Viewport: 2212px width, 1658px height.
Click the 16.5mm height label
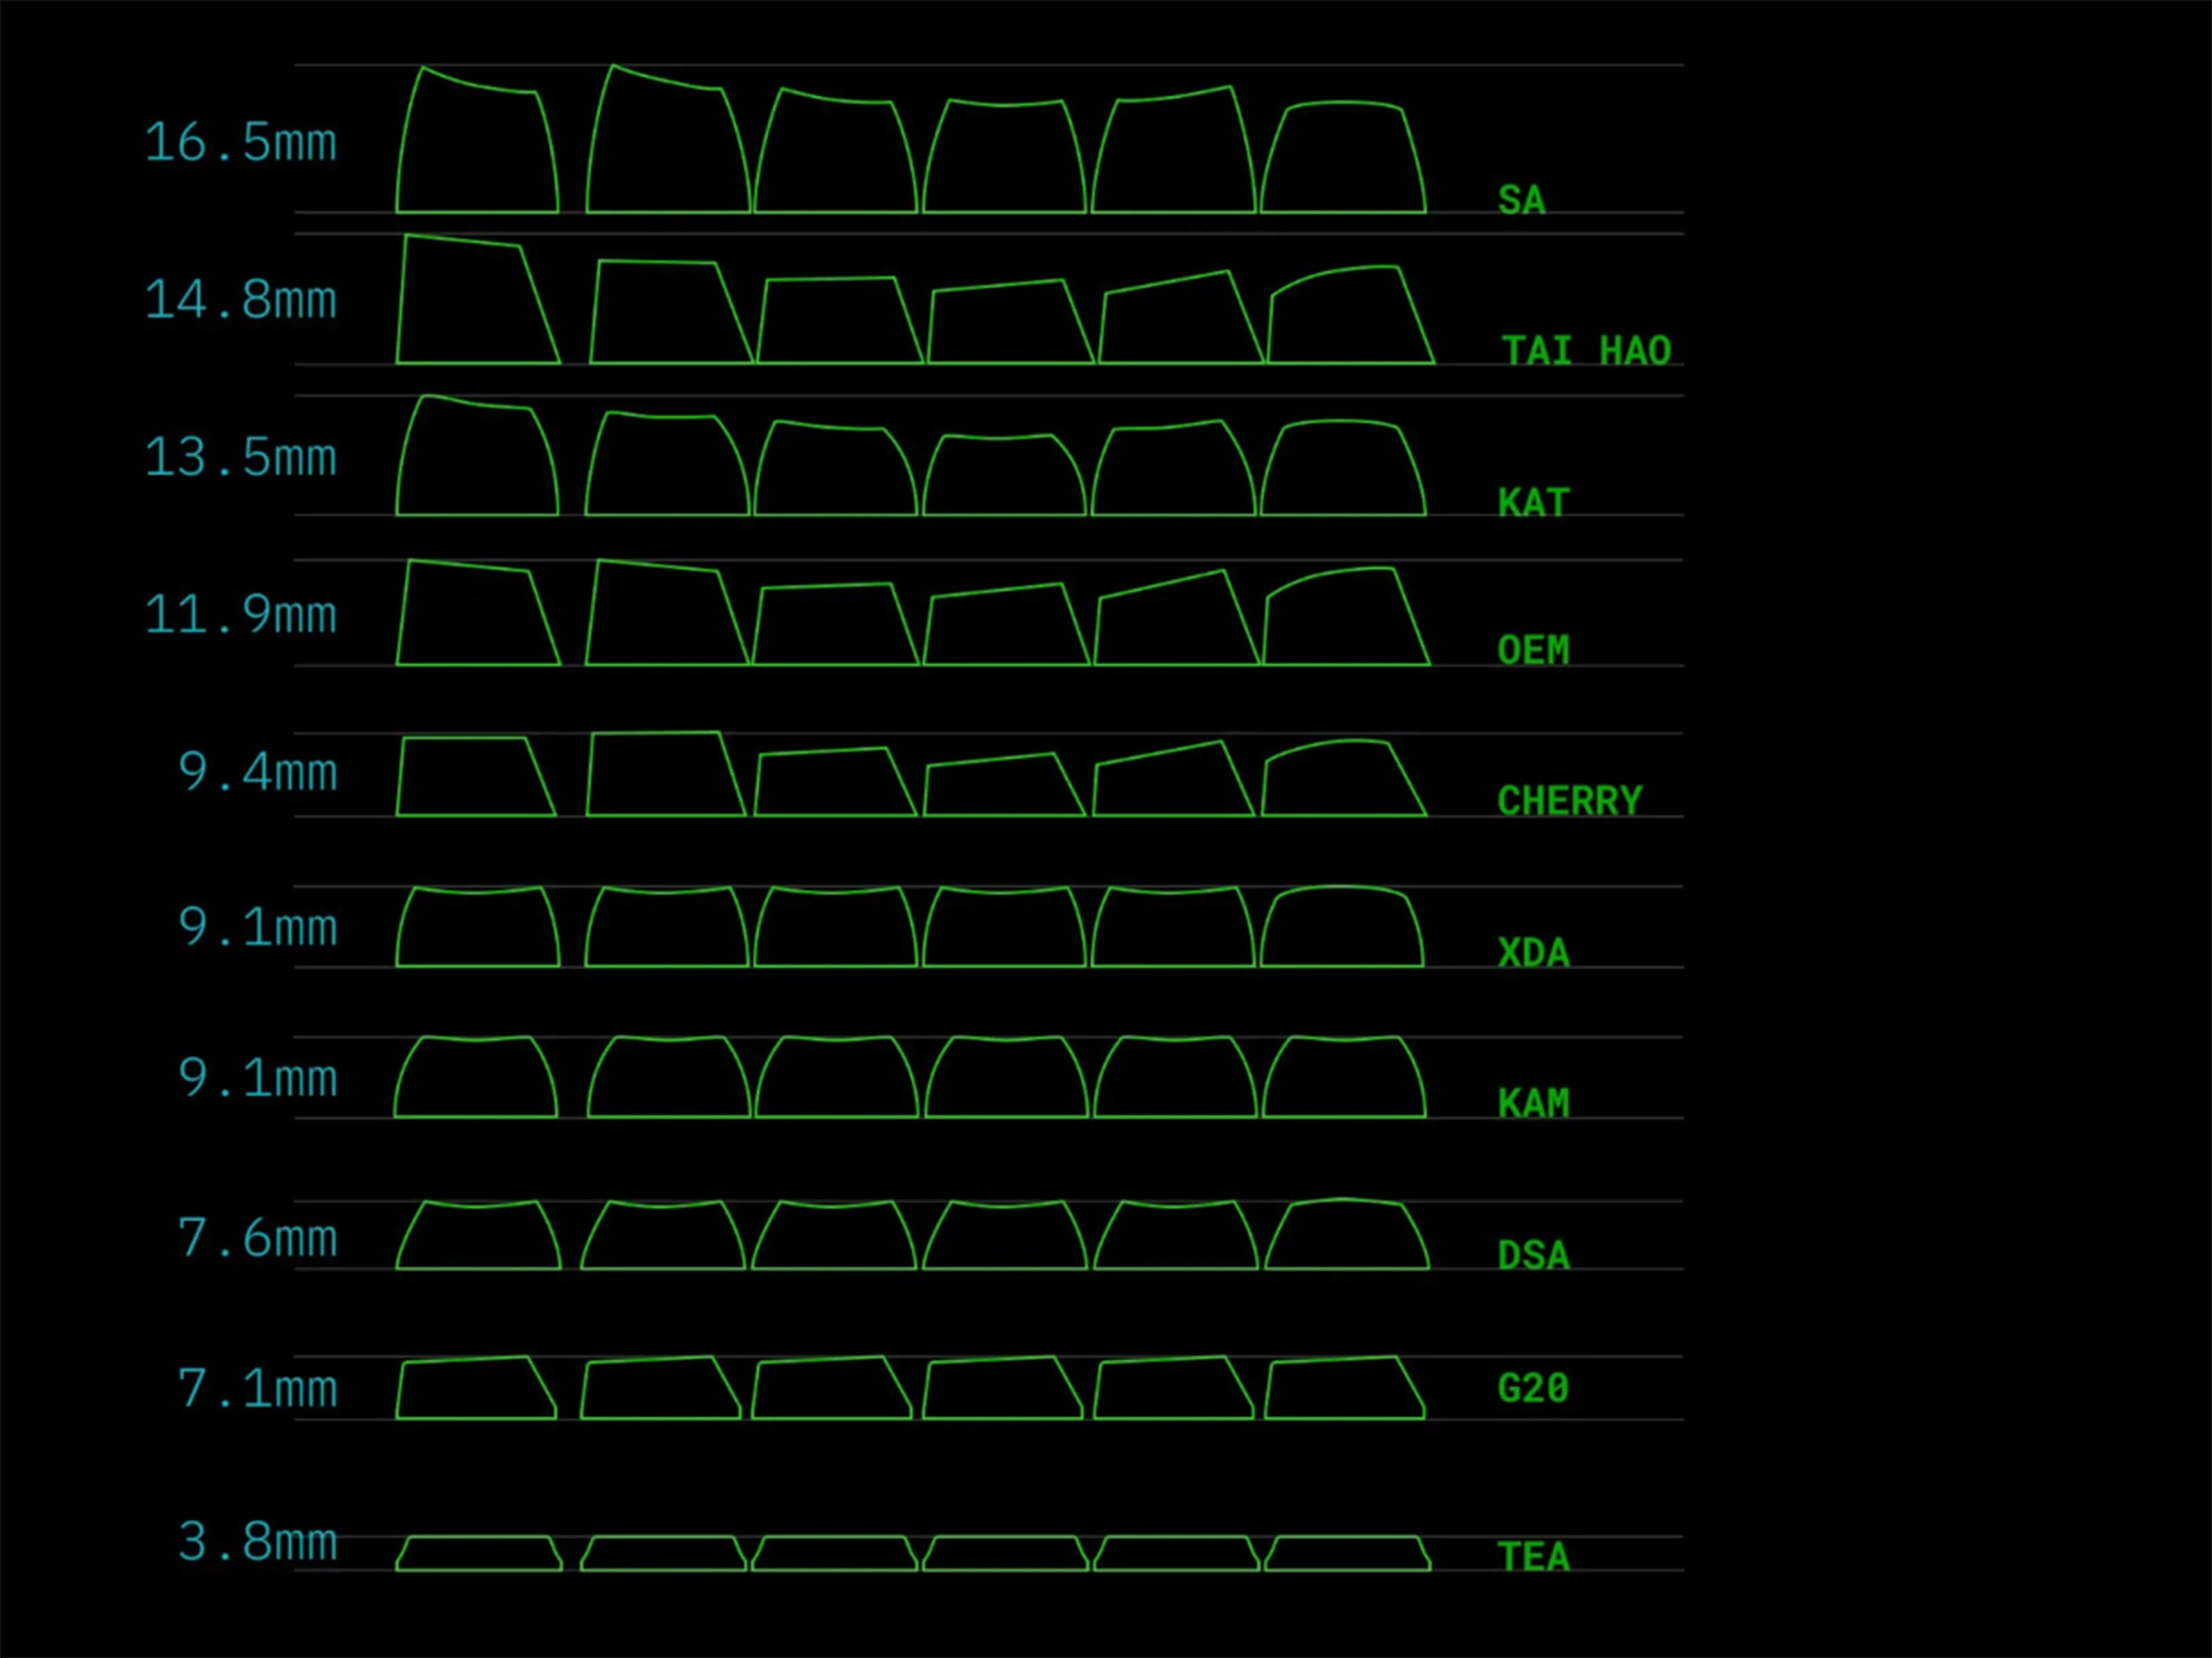click(x=240, y=142)
